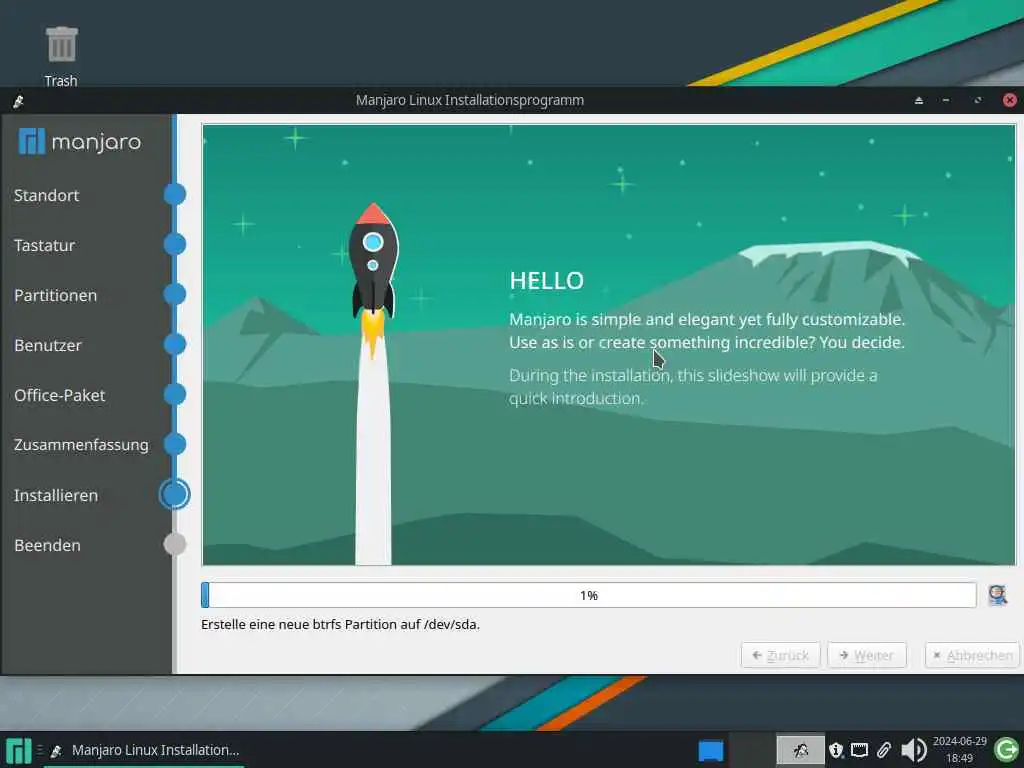Open the network connection tray icon
Image resolution: width=1024 pixels, height=768 pixels.
tap(859, 750)
